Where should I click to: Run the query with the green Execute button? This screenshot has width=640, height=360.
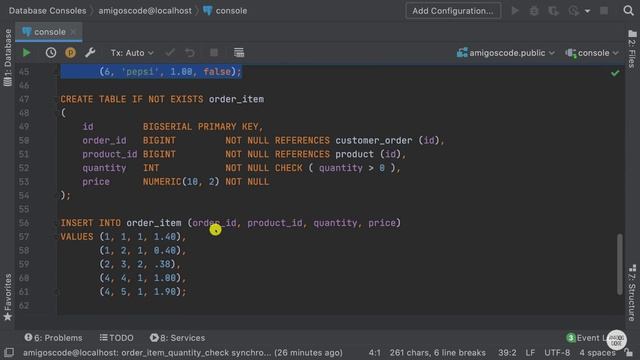(x=27, y=53)
